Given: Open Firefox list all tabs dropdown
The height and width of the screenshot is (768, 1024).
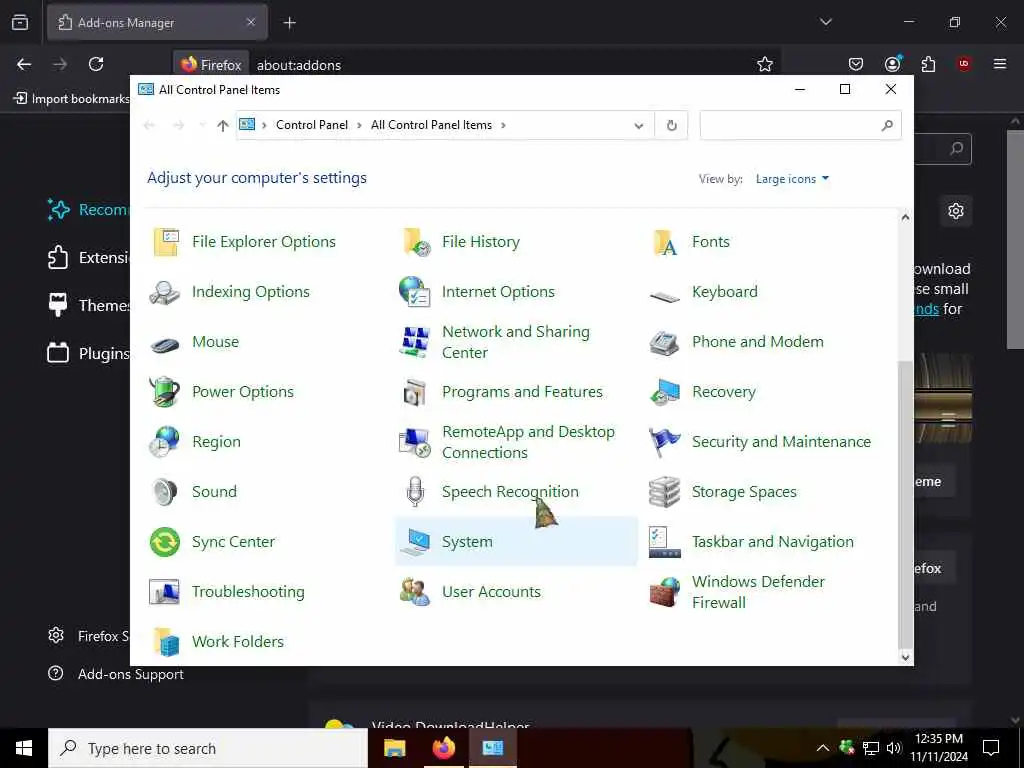Looking at the screenshot, I should (x=826, y=22).
